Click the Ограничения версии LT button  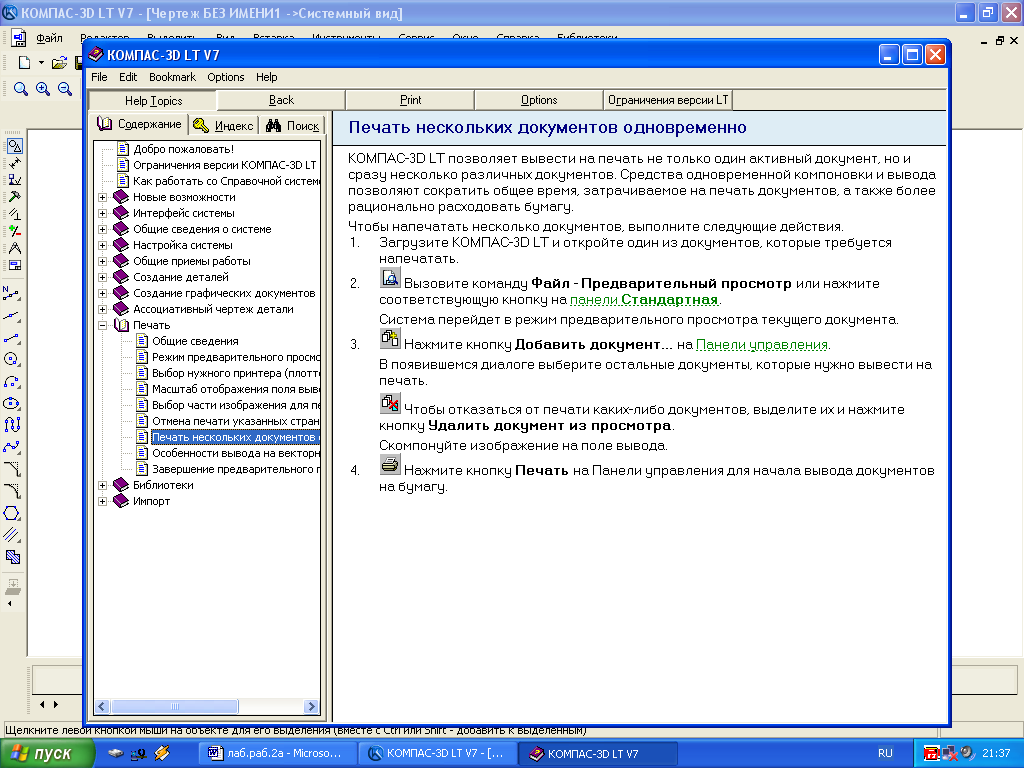667,100
